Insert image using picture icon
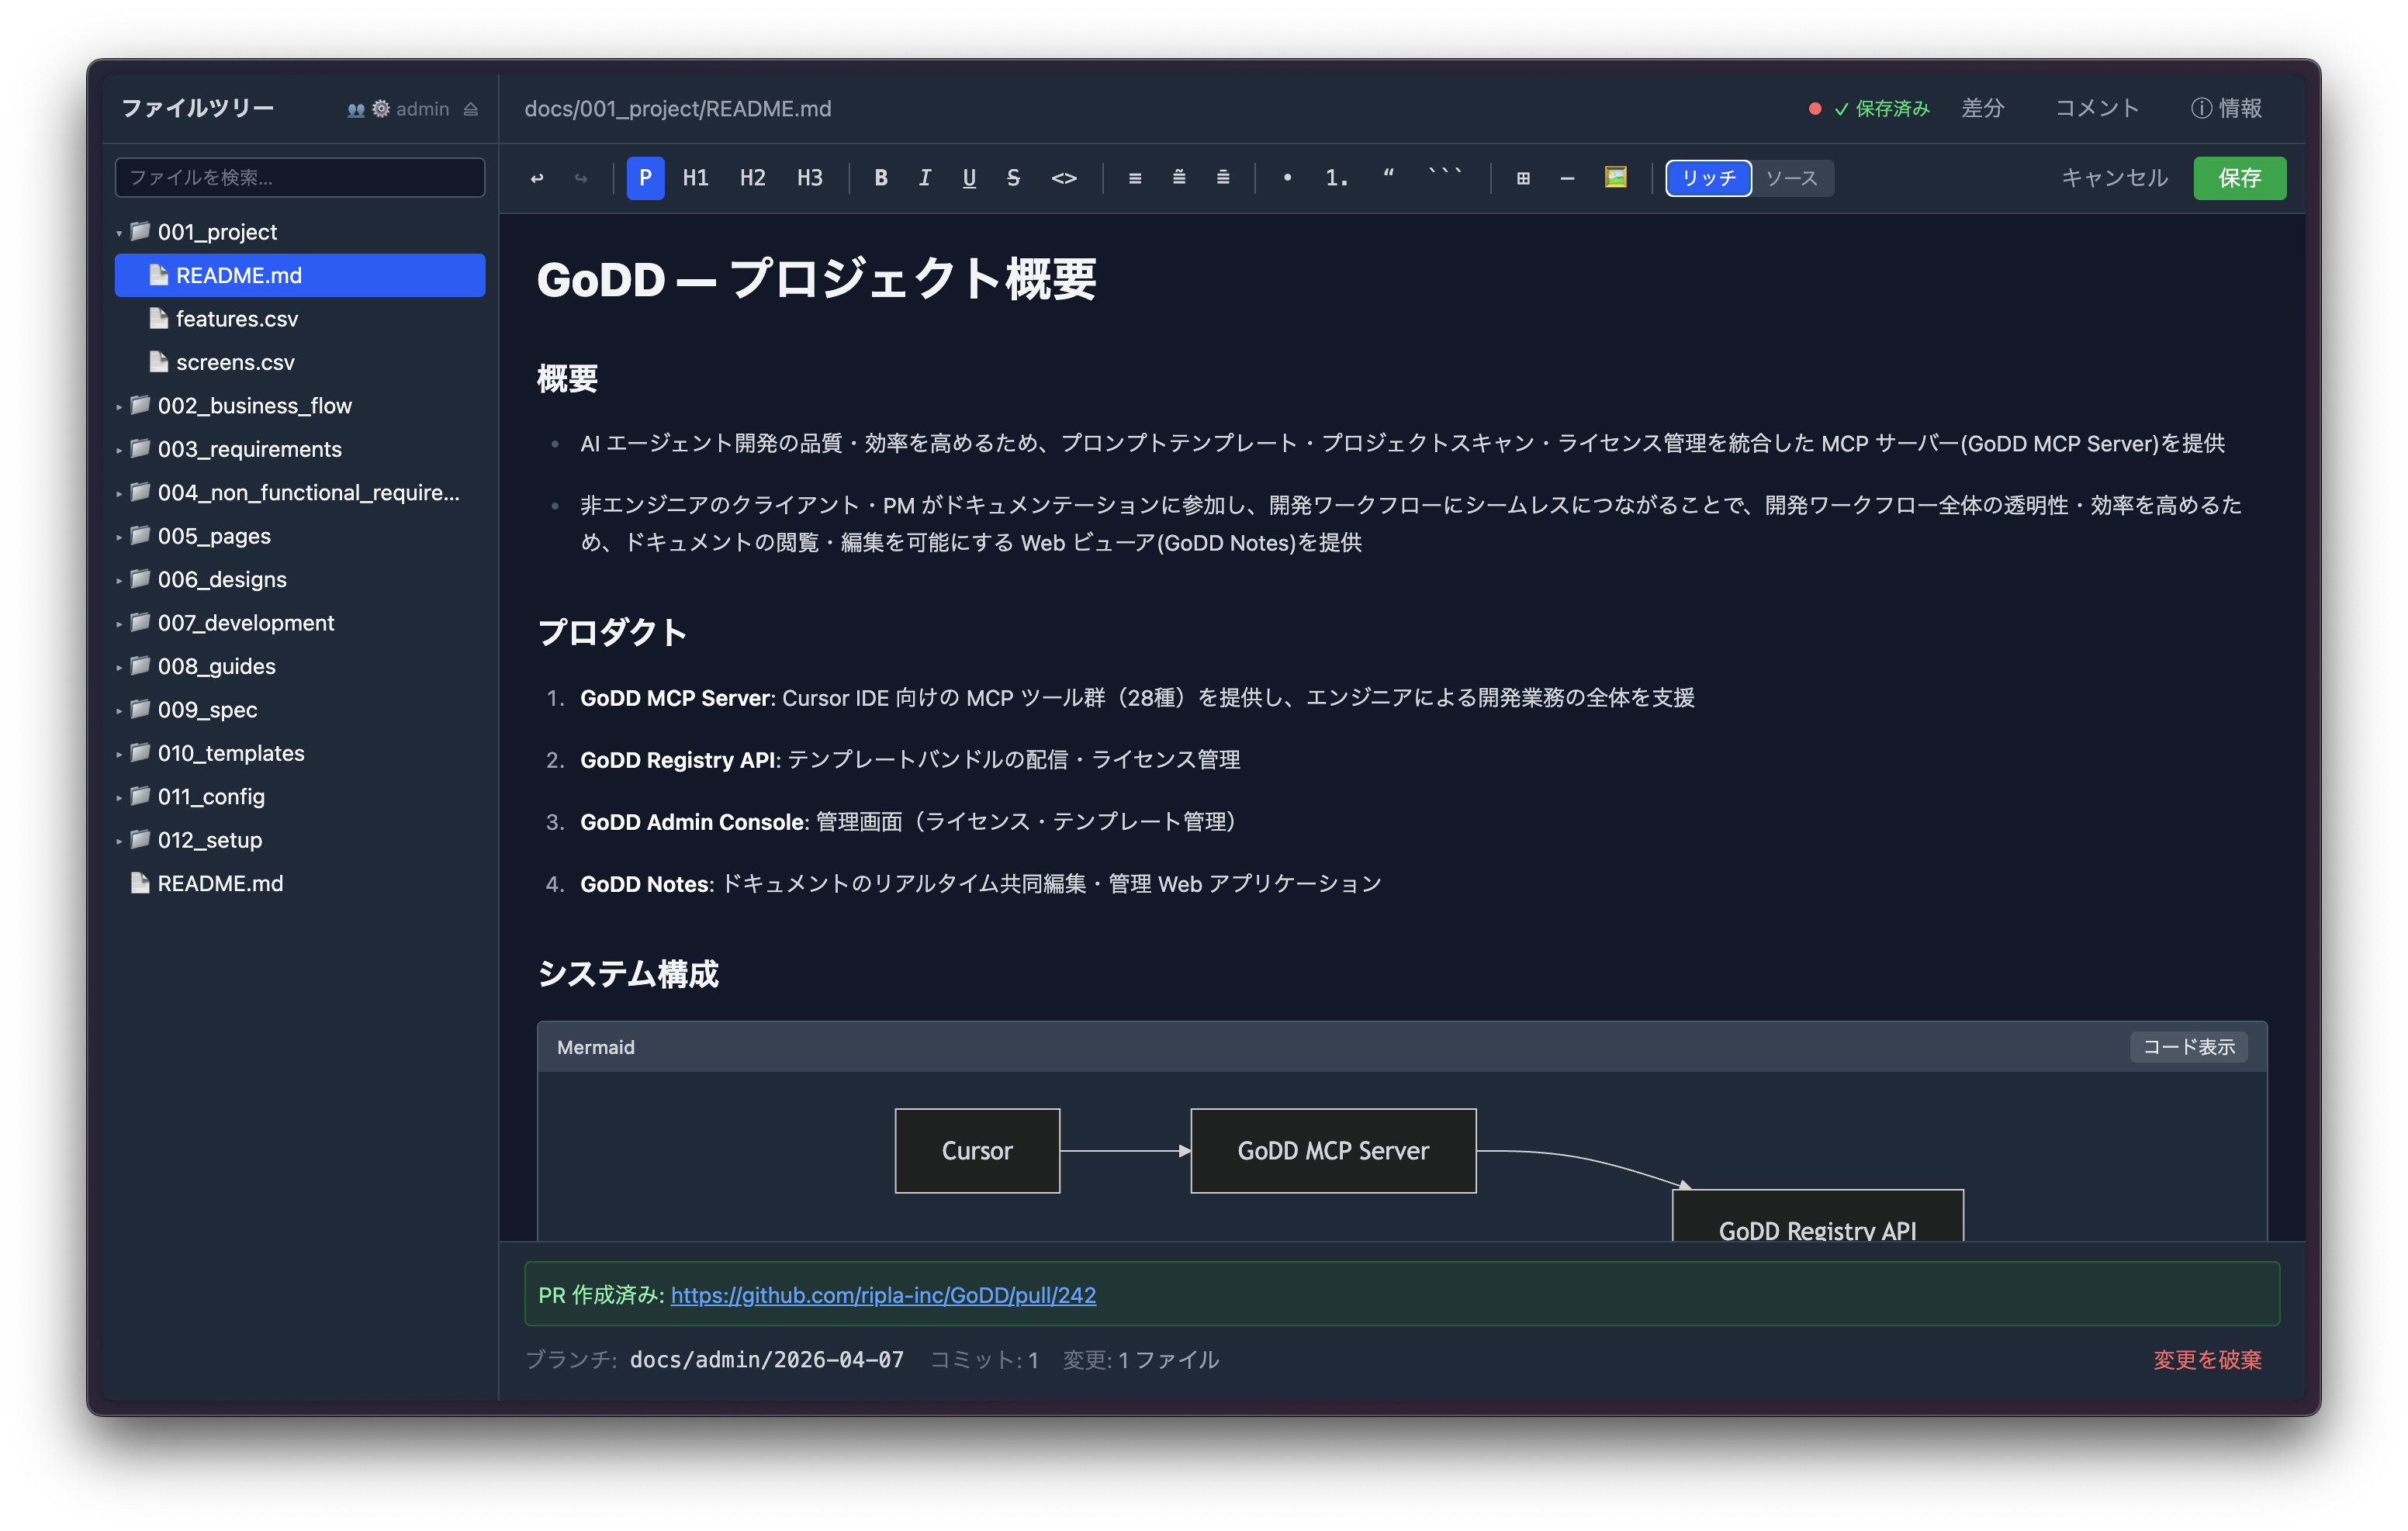Viewport: 2408px width, 1531px height. pos(1615,178)
